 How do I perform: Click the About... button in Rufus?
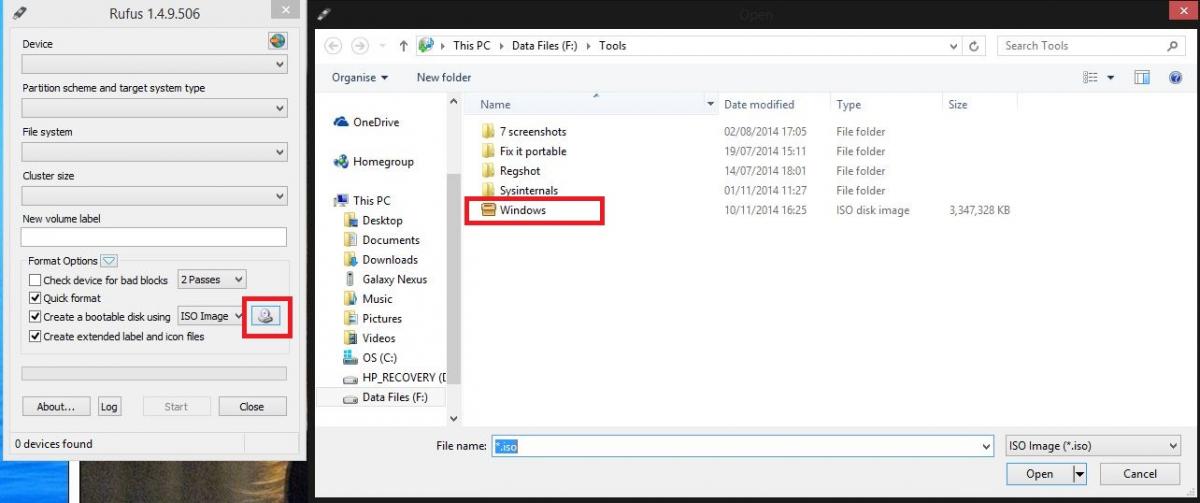coord(56,407)
